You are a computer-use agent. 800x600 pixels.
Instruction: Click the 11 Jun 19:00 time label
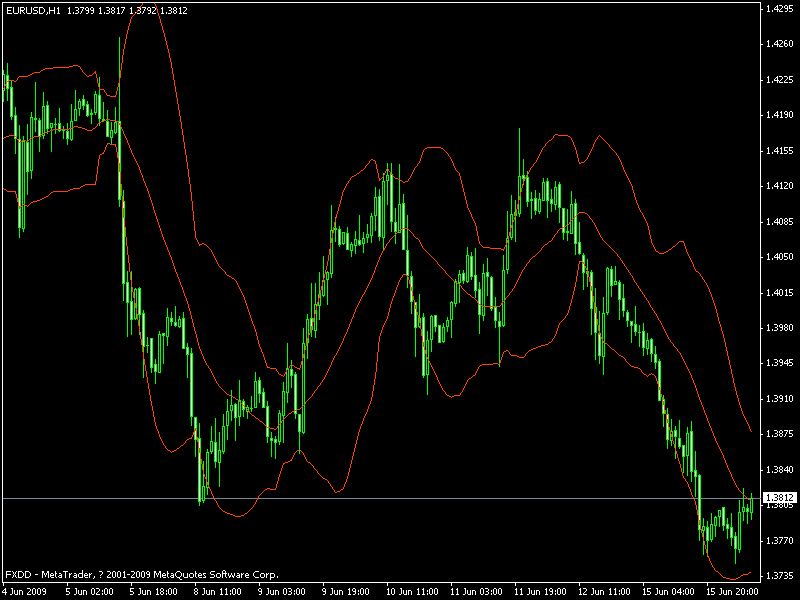(x=540, y=592)
